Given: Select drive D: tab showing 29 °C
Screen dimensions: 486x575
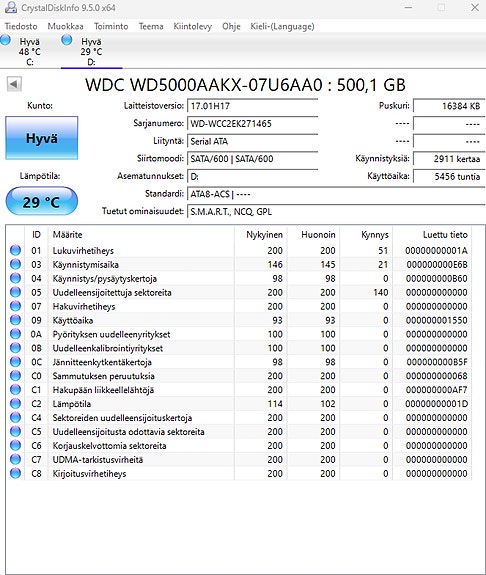Looking at the screenshot, I should [x=91, y=51].
